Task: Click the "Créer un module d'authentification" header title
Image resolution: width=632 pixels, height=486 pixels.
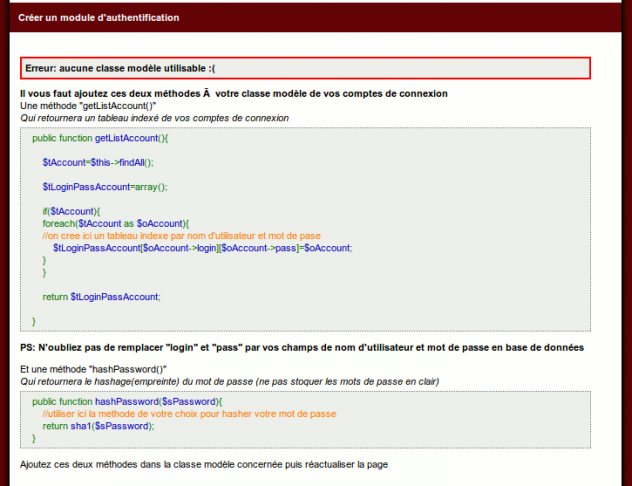Action: tap(99, 17)
